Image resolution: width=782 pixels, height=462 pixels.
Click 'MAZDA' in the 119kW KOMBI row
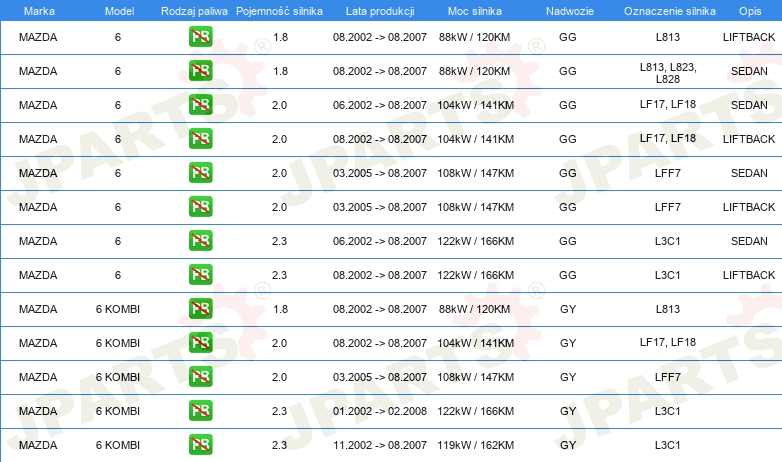pos(38,445)
